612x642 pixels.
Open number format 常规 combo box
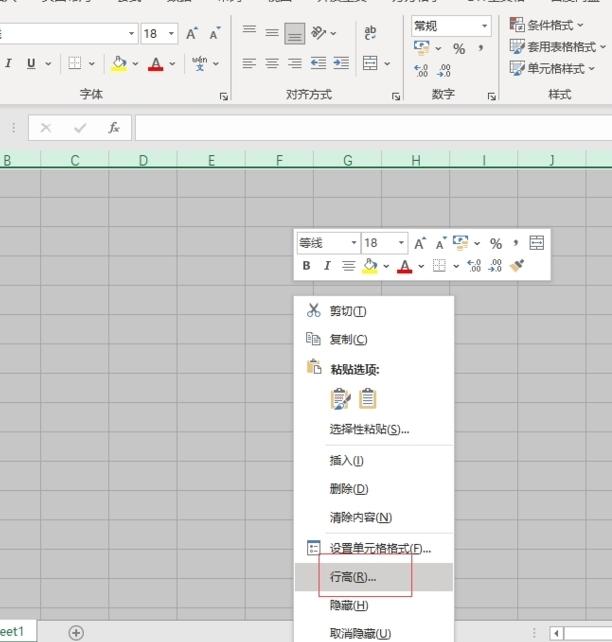[451, 26]
